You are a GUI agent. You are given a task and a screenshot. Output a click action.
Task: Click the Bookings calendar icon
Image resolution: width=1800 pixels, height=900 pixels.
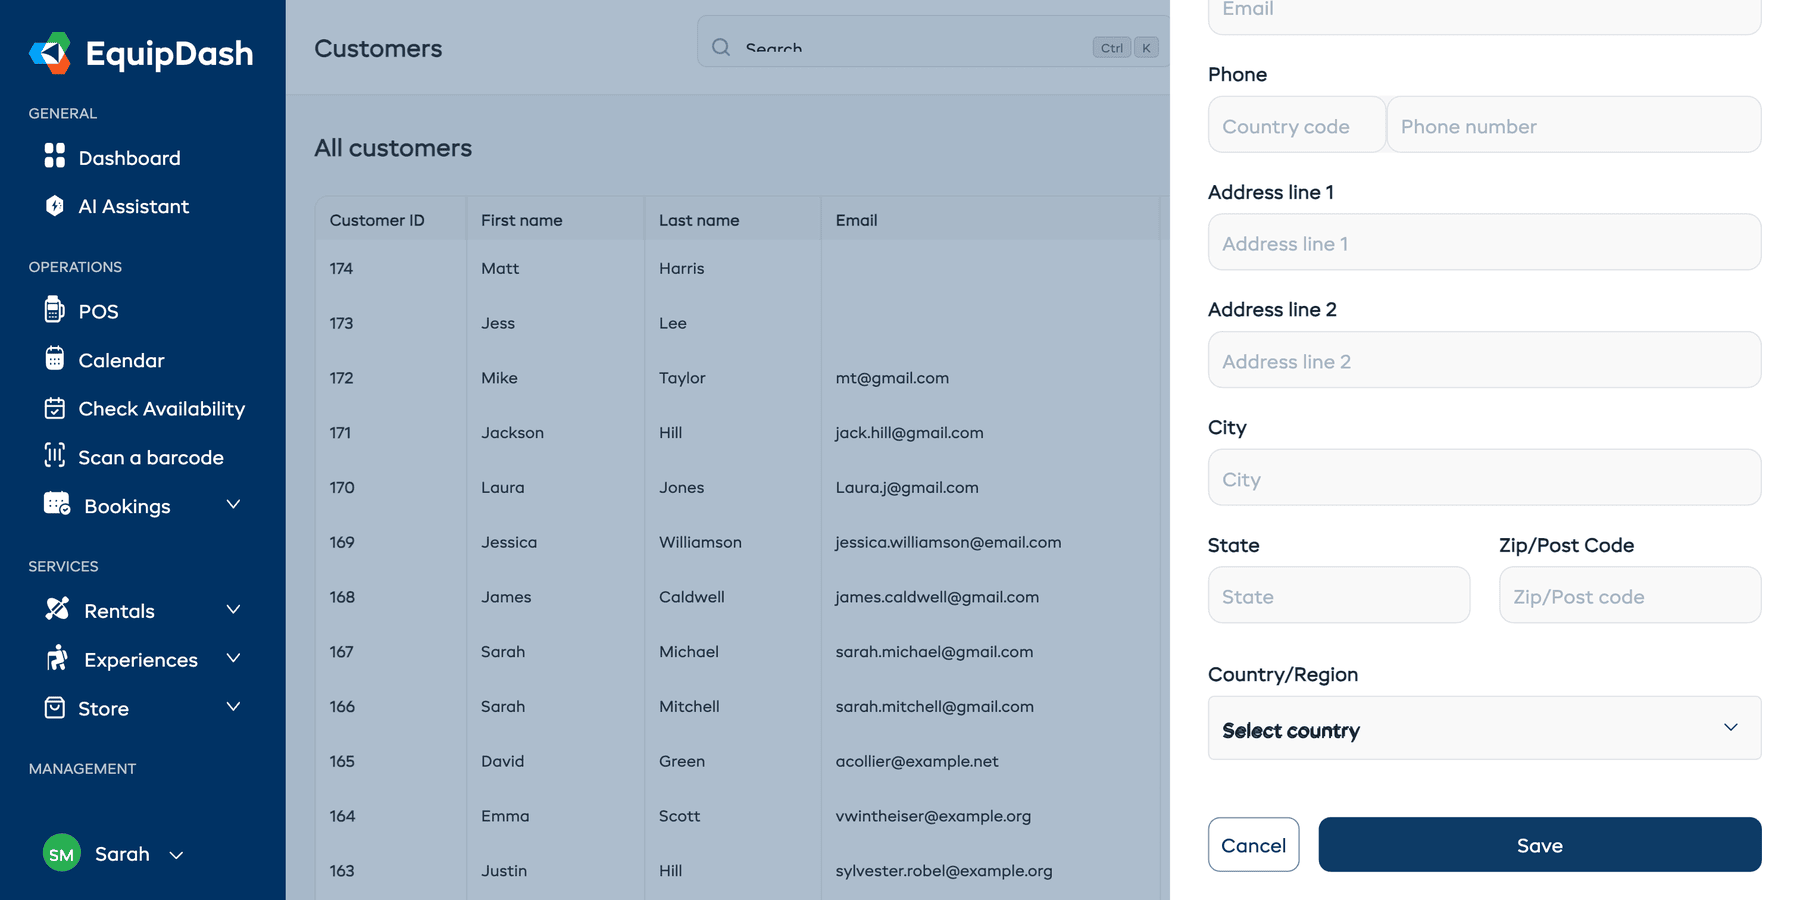click(56, 505)
